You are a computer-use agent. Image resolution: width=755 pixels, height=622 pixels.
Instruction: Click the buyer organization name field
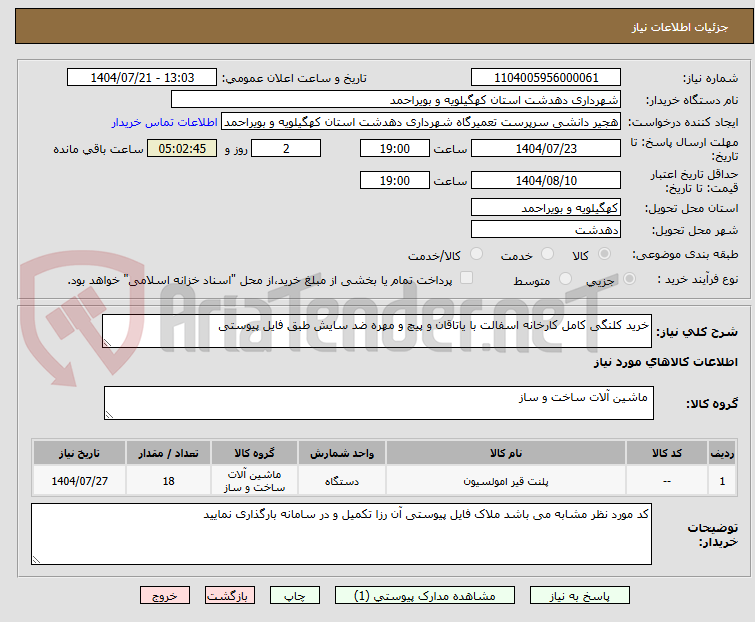pyautogui.click(x=396, y=100)
